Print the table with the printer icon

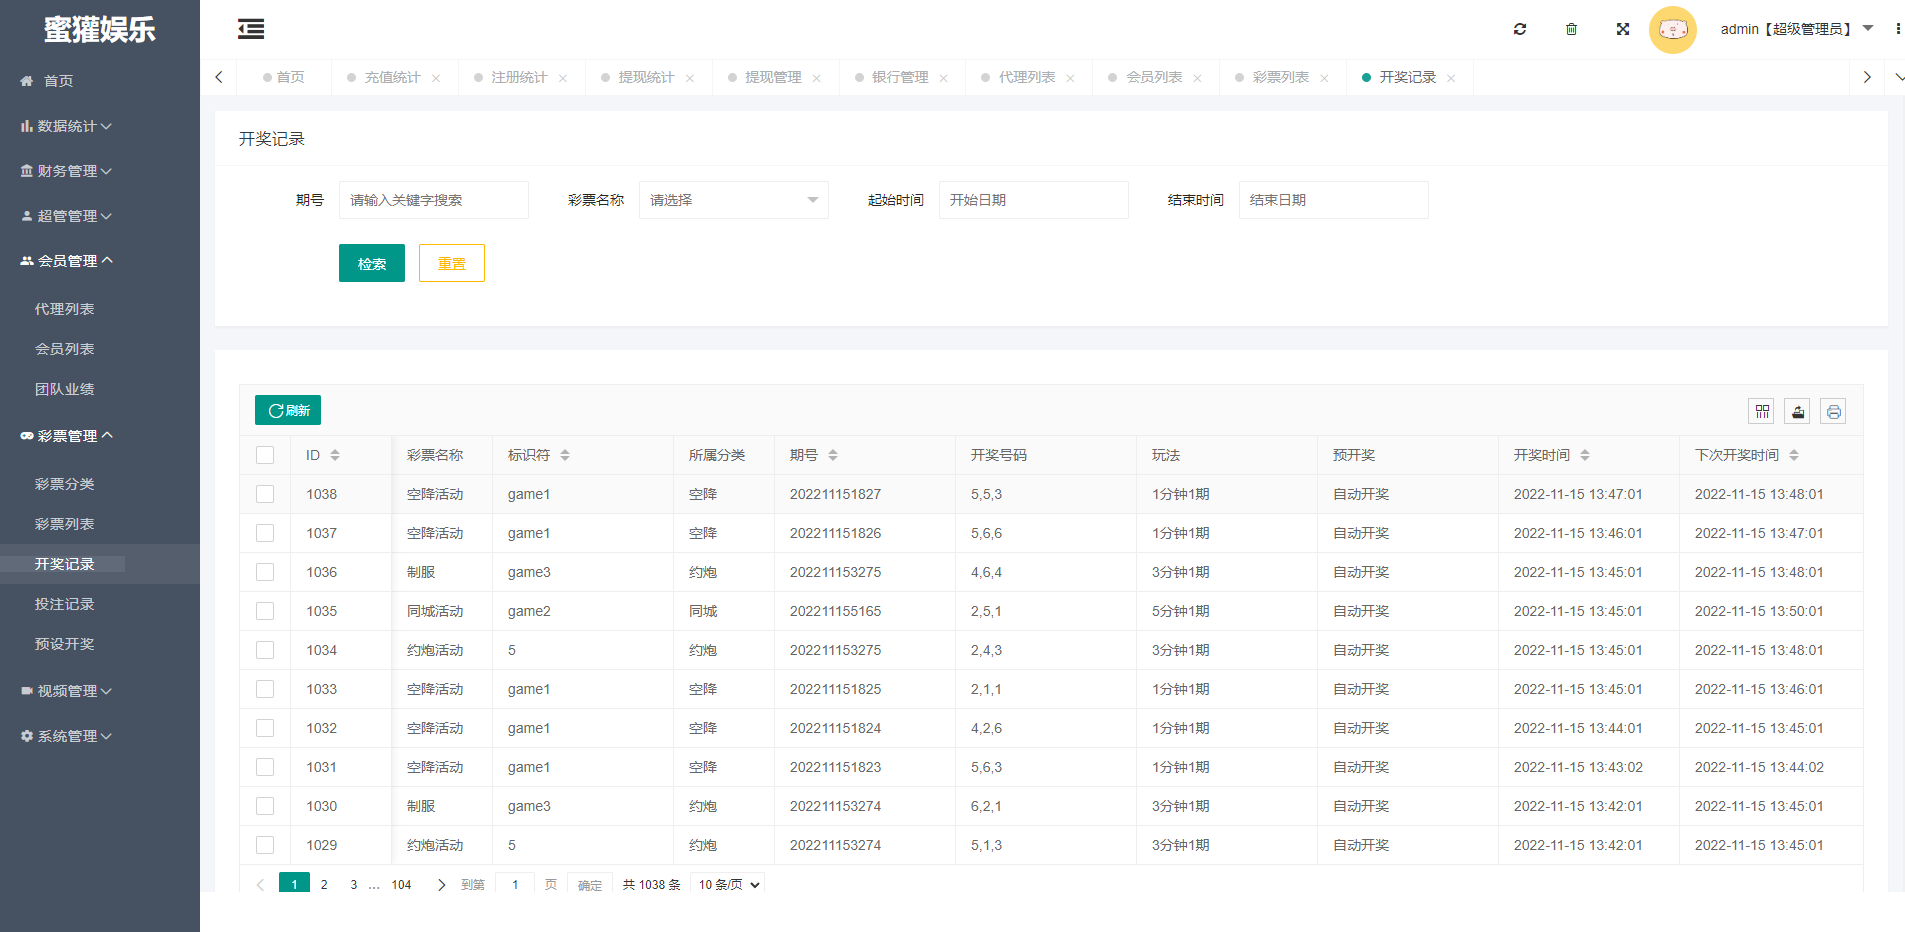coord(1833,410)
